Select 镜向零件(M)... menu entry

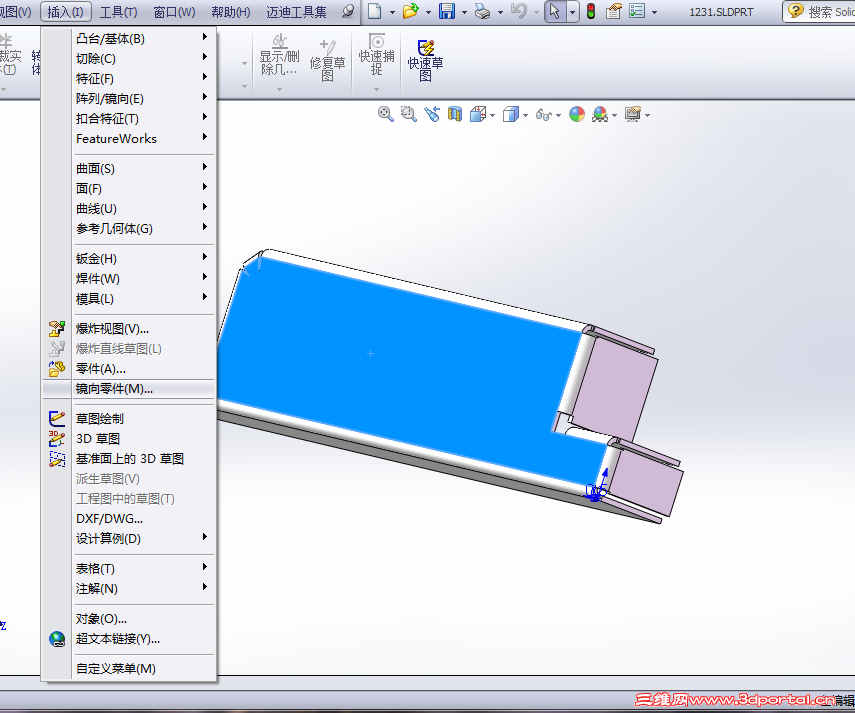(129, 389)
